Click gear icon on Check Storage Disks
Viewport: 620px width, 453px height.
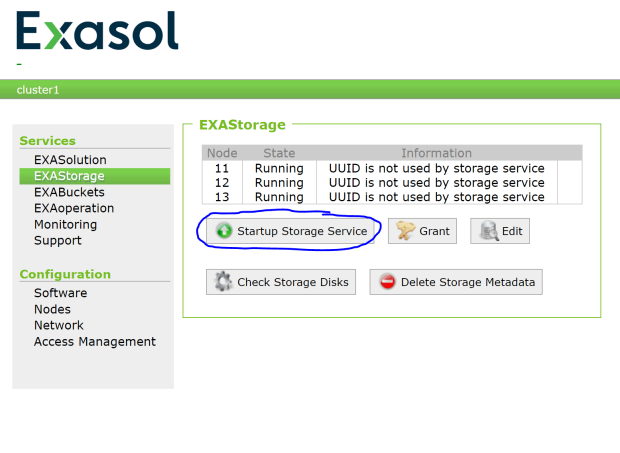point(223,282)
